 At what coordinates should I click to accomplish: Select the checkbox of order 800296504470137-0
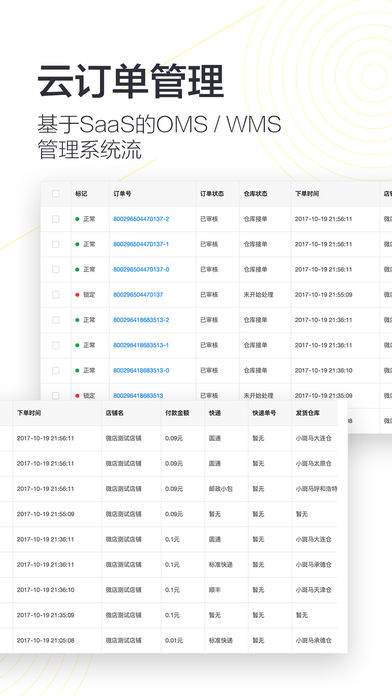tap(55, 269)
